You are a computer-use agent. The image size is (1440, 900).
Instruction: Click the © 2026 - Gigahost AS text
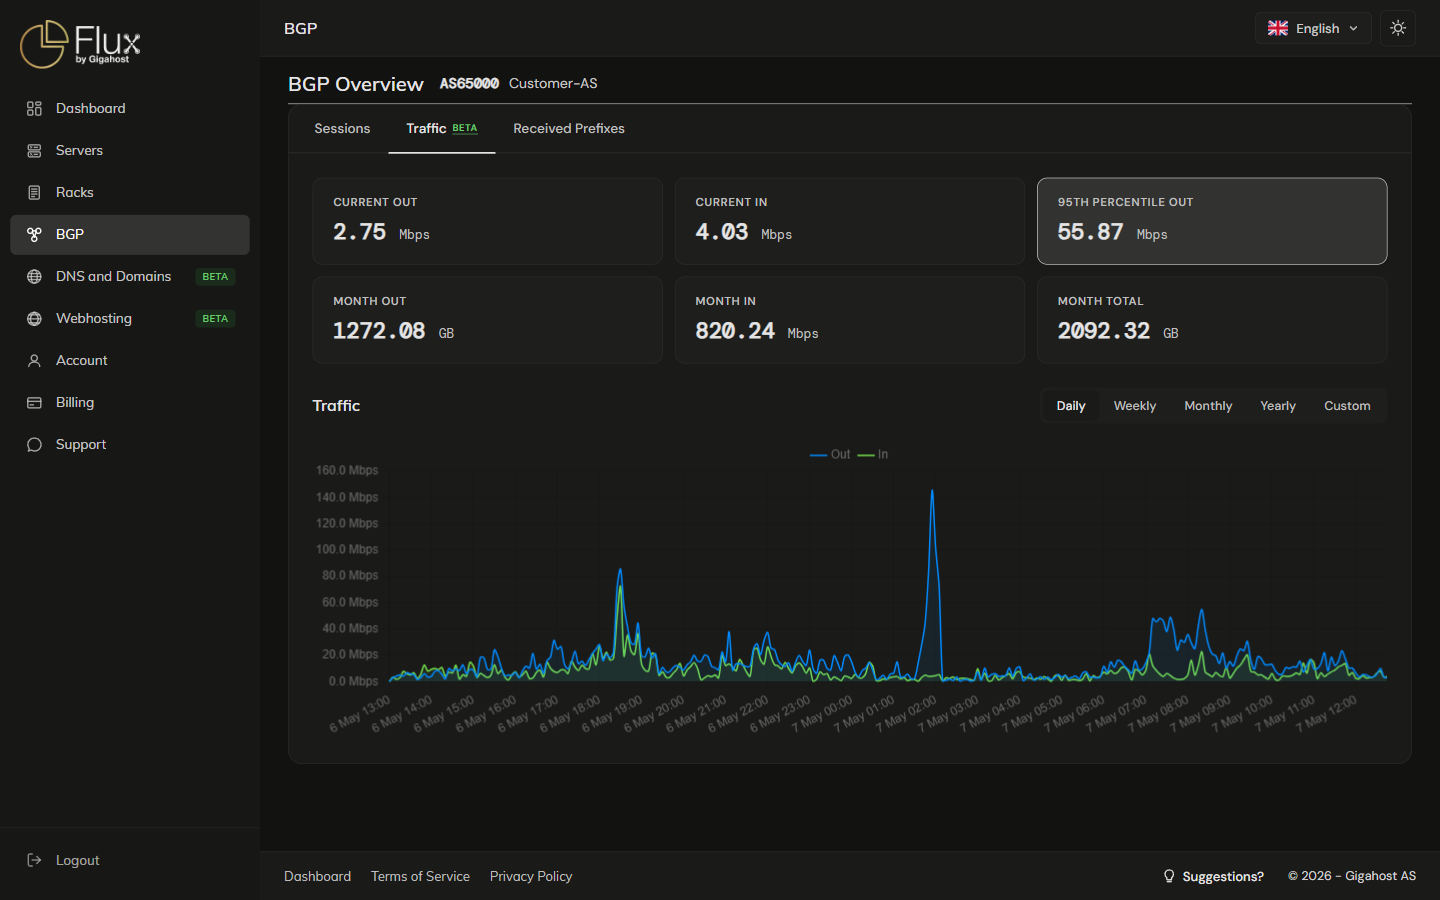tap(1352, 876)
